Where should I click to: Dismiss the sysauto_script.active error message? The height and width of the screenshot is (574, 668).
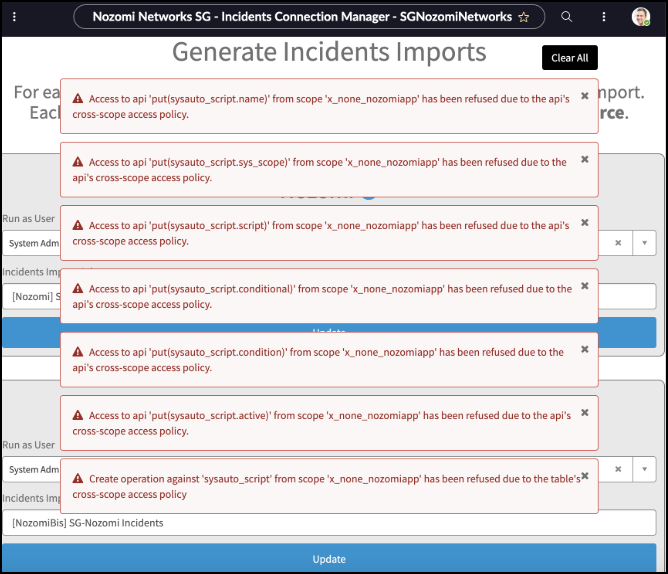point(584,412)
